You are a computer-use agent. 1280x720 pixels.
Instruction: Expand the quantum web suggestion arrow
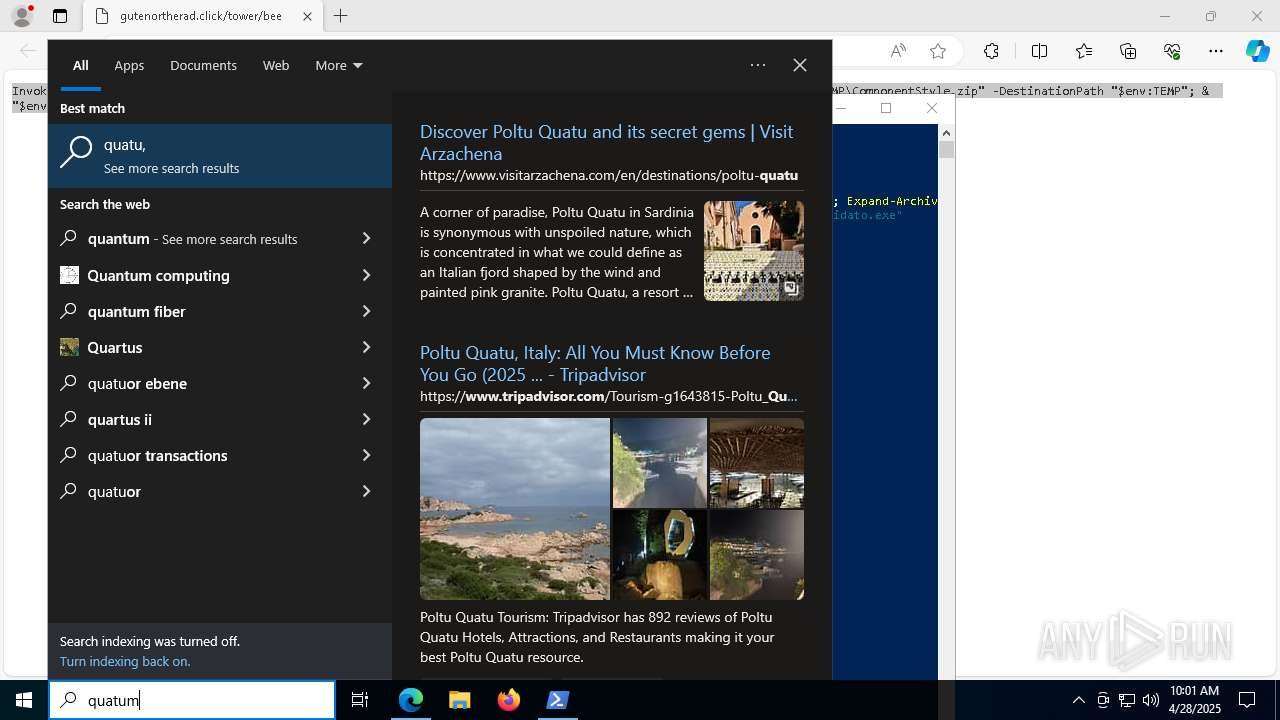point(366,239)
